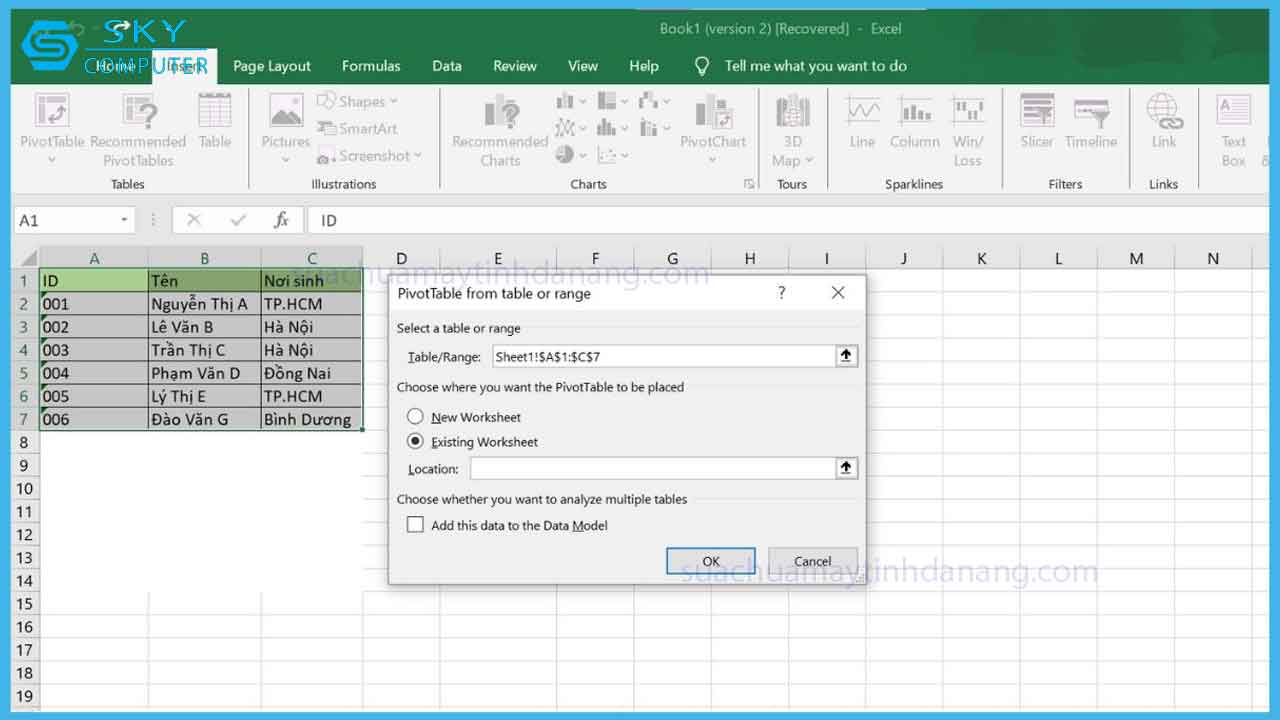Click SmartArt in Illustrations group
The width and height of the screenshot is (1280, 720).
(357, 128)
